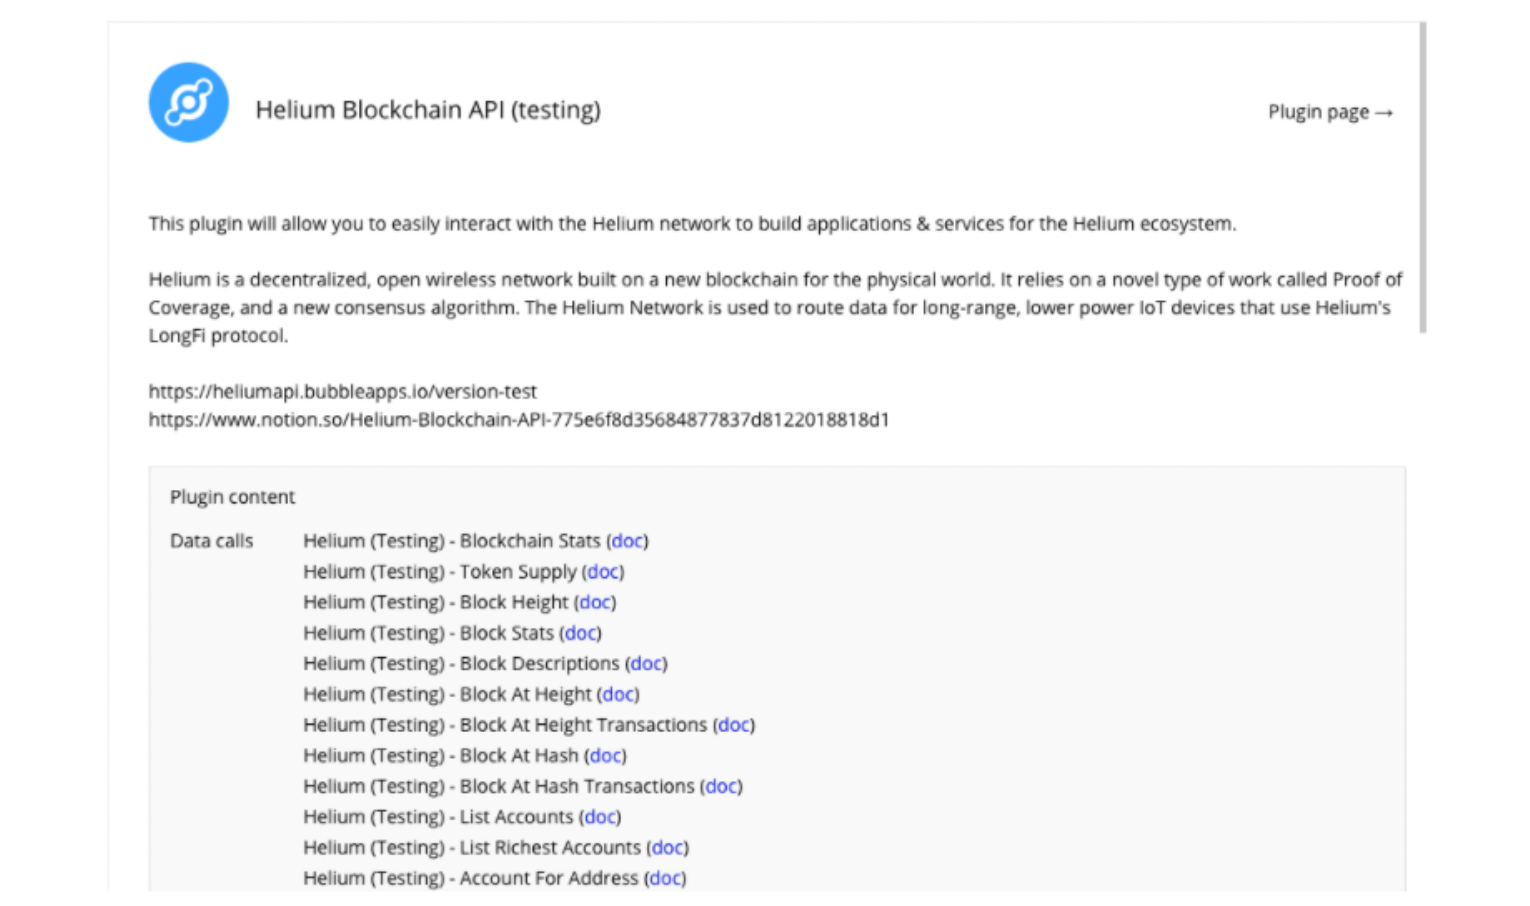1530x906 pixels.
Task: Click the Helium Blockchain API (testing) title
Action: click(x=428, y=110)
